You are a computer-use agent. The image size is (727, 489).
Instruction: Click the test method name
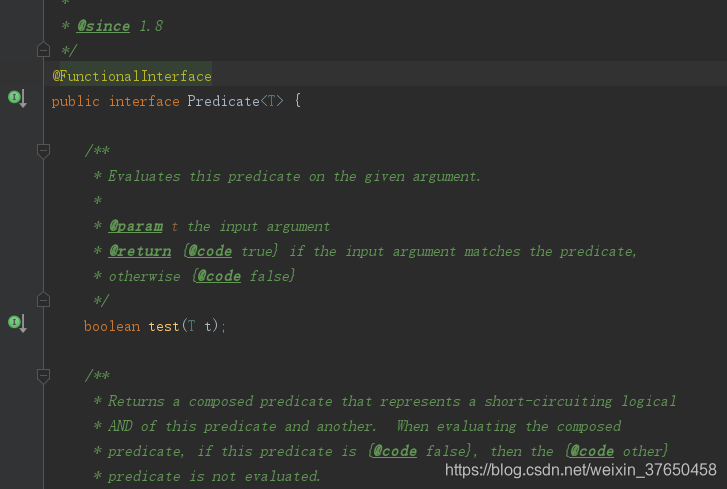(164, 326)
